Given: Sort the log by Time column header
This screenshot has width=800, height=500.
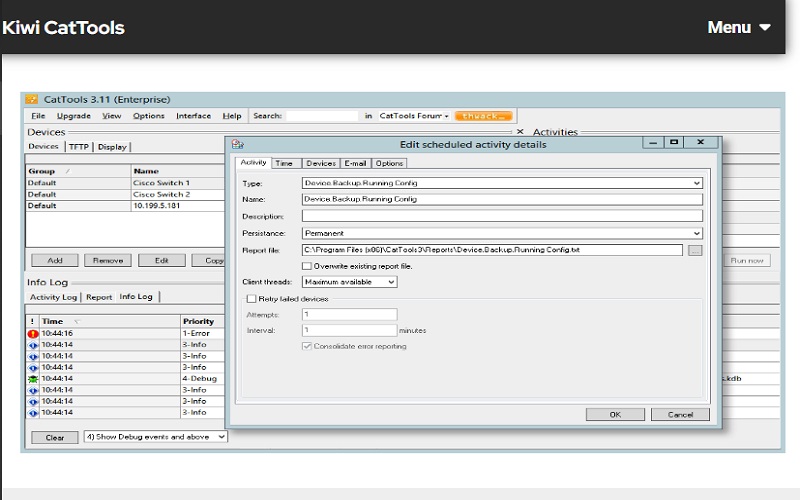Looking at the screenshot, I should tap(110, 321).
